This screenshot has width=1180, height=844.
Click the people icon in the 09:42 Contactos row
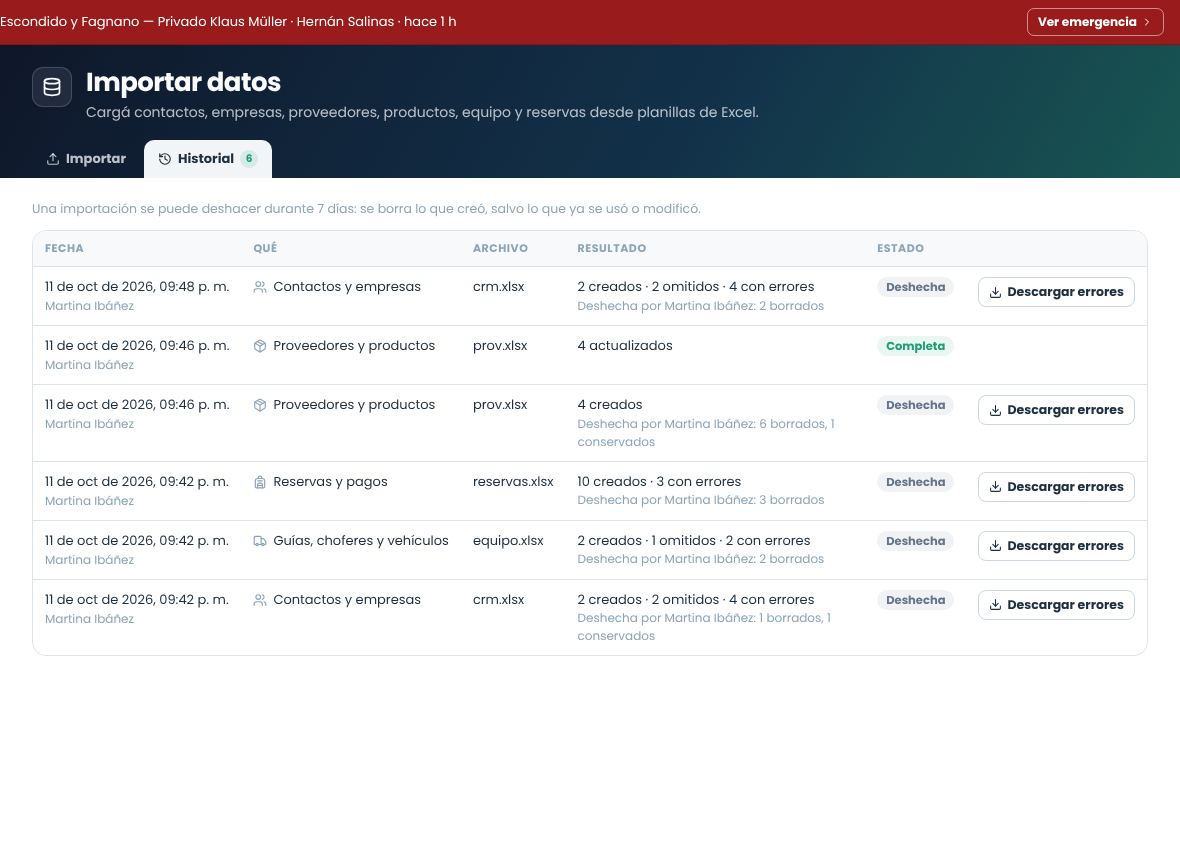tap(260, 600)
